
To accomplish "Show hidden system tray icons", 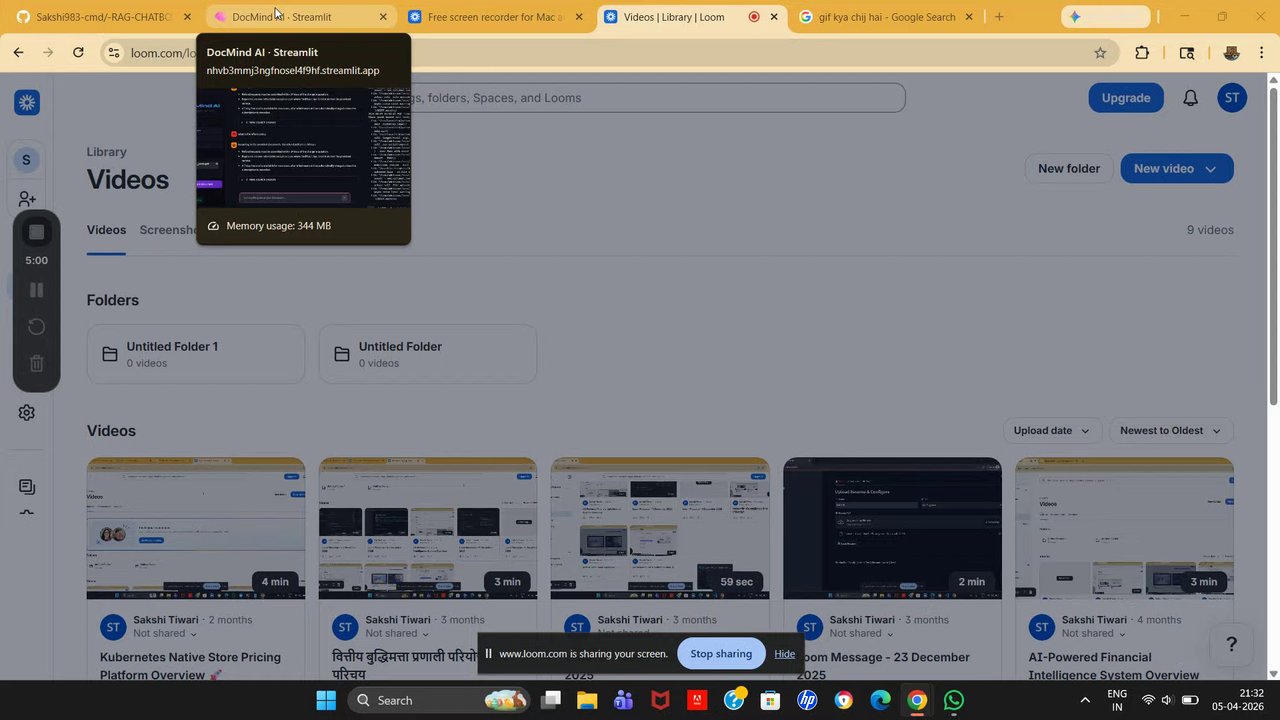I will click(1085, 700).
